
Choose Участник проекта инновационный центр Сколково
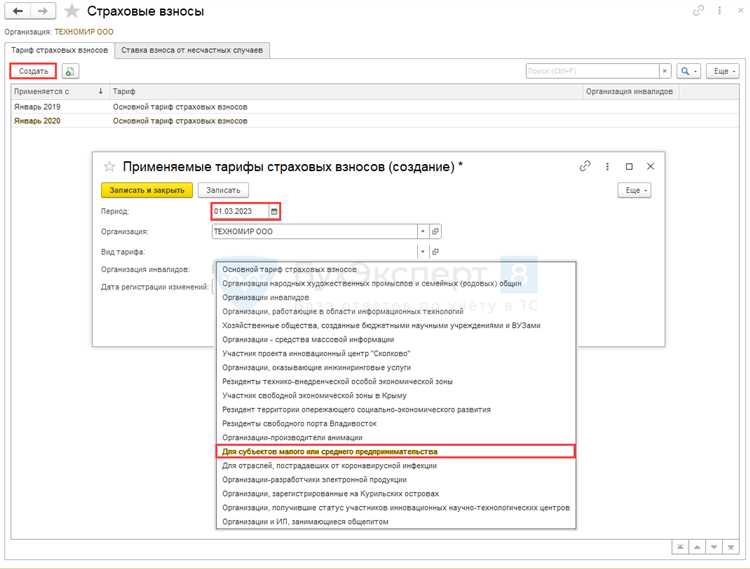point(396,353)
